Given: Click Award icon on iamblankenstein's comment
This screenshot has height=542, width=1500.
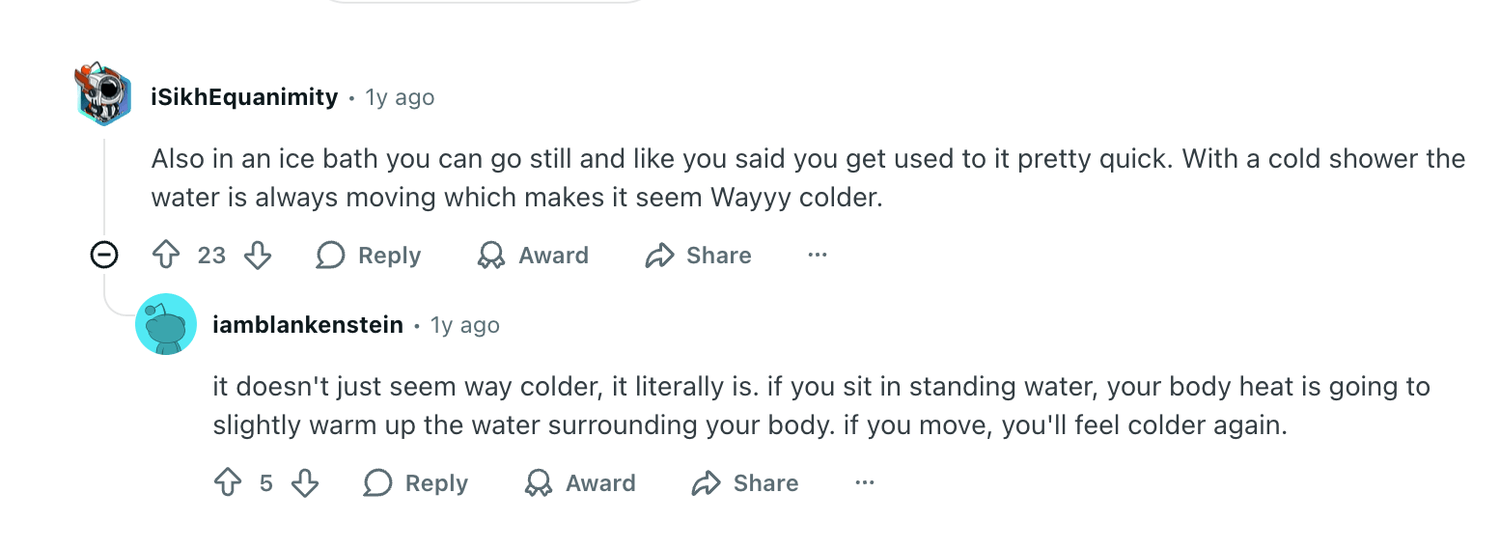Looking at the screenshot, I should (x=539, y=483).
